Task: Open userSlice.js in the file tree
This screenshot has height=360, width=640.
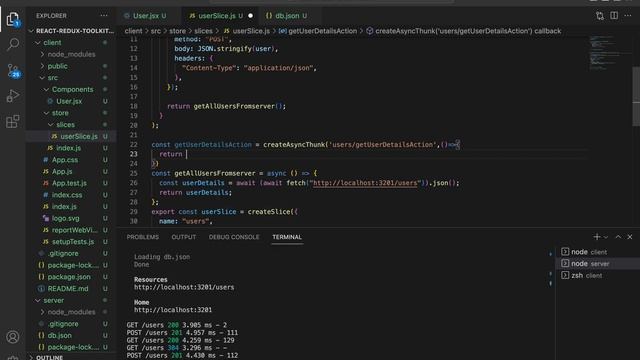Action: (79, 136)
